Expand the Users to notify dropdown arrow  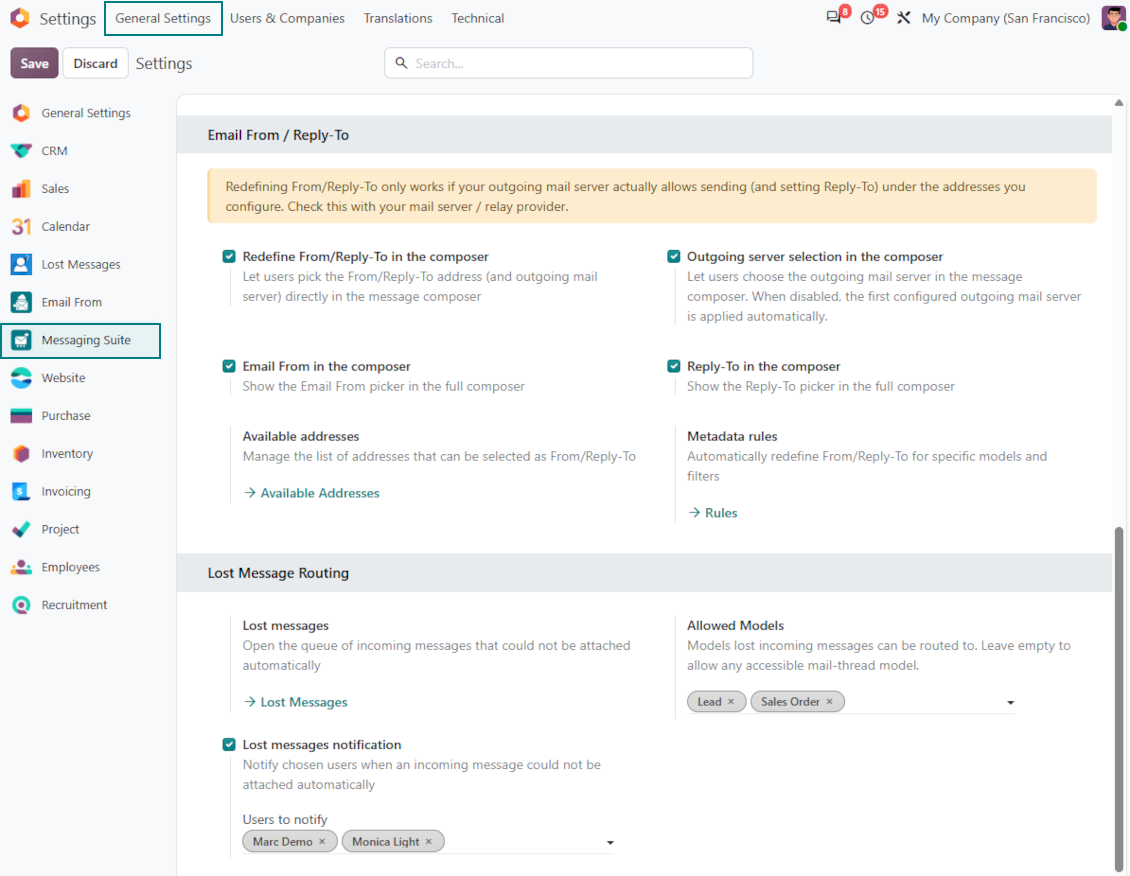610,842
